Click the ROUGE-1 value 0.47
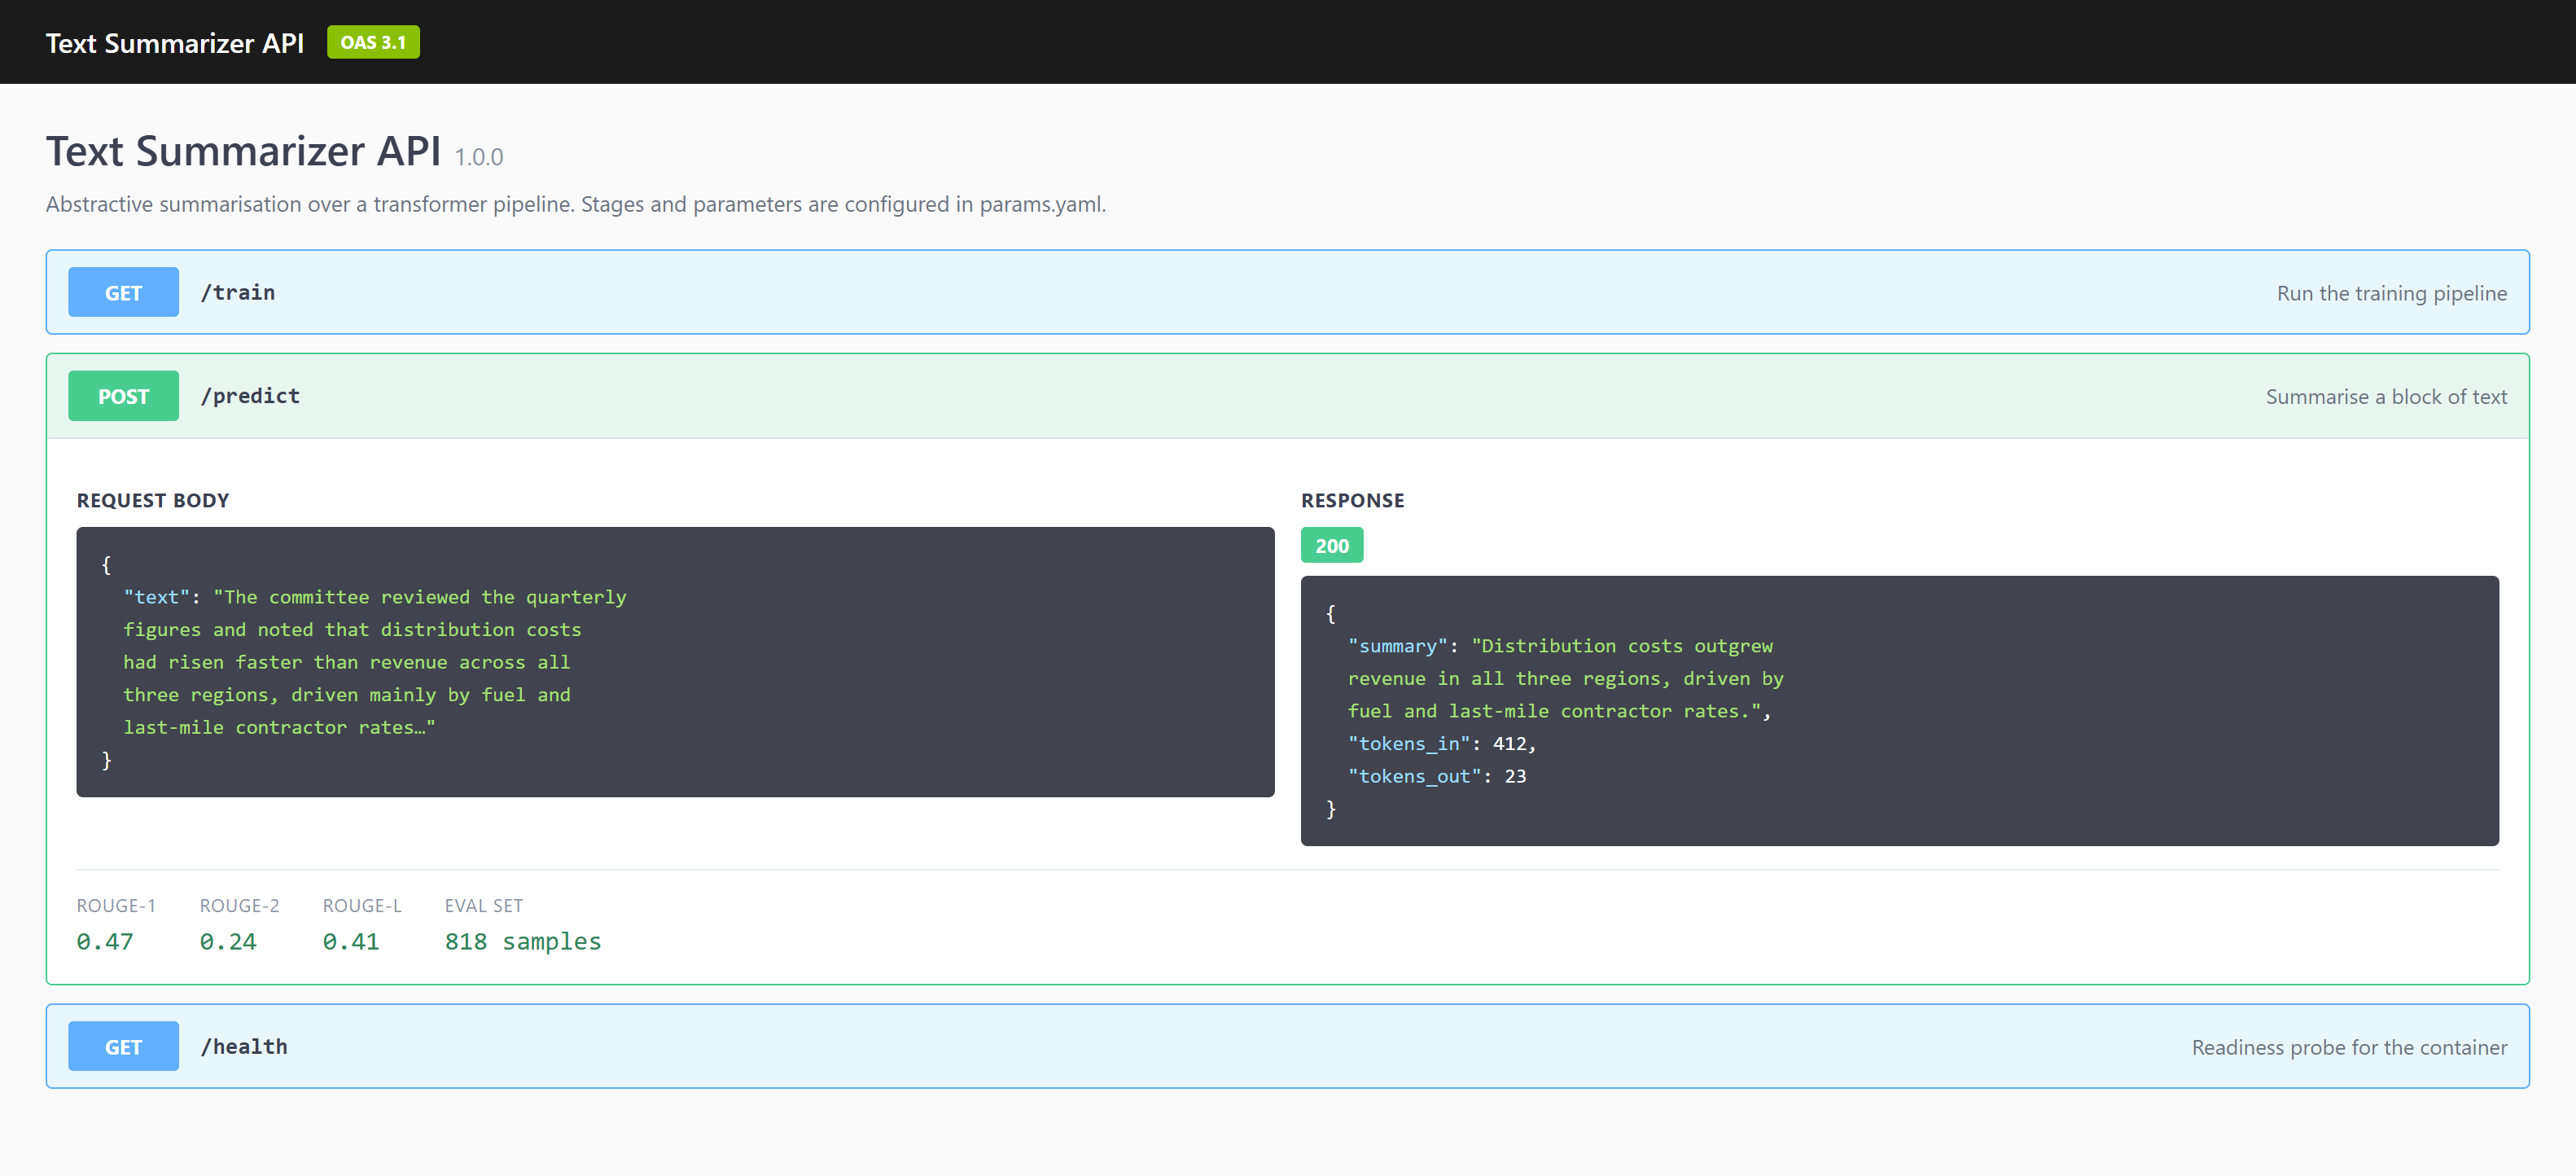 click(x=105, y=941)
